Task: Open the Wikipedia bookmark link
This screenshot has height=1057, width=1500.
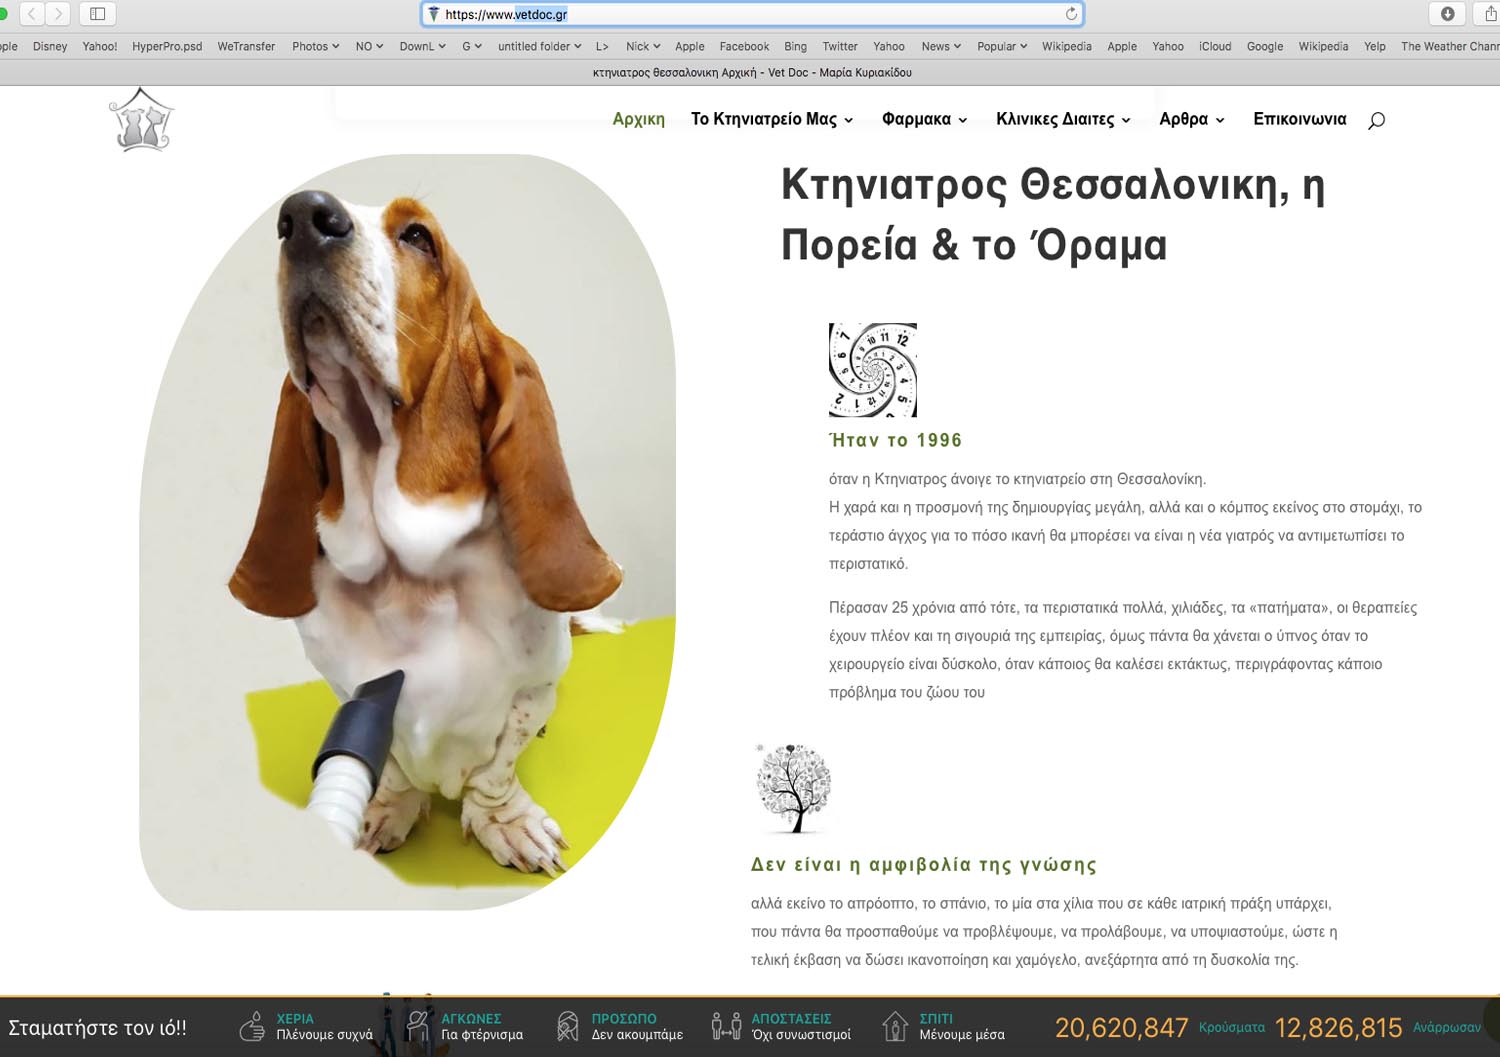Action: pos(1066,46)
